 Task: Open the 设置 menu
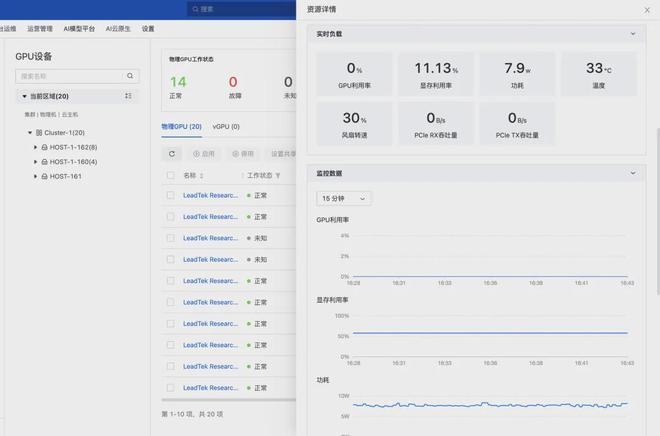tap(148, 29)
